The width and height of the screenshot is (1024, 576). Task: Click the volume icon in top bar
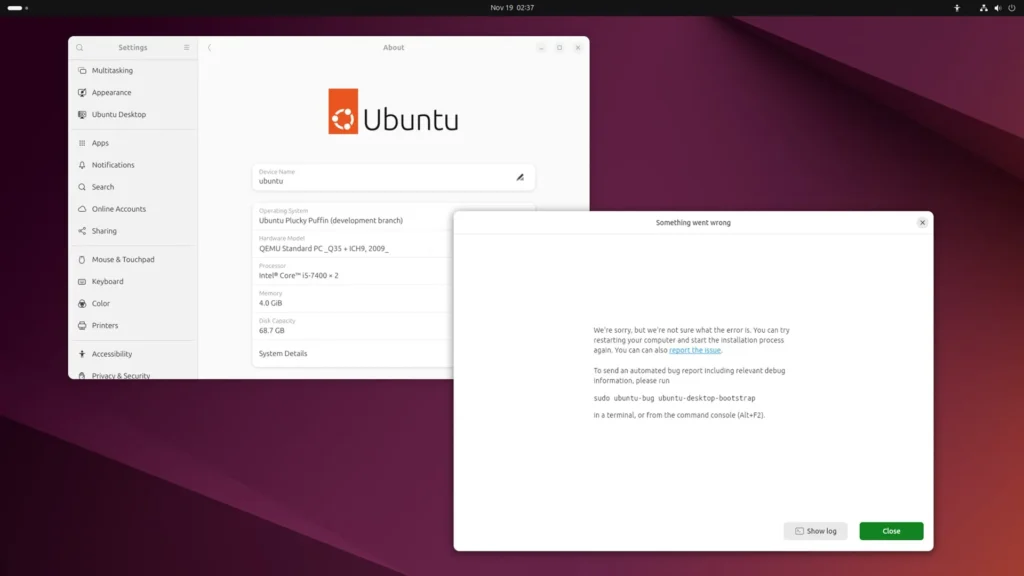[x=997, y=8]
